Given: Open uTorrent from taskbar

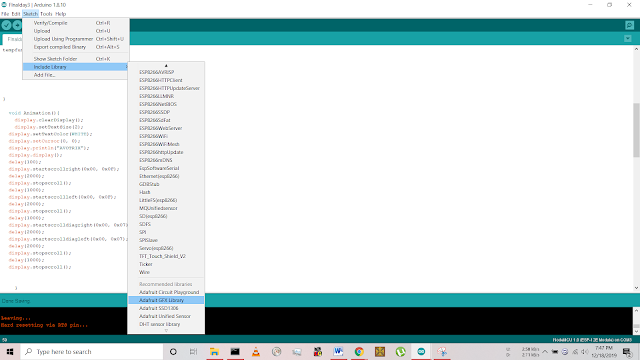Looking at the screenshot, I should click(400, 351).
